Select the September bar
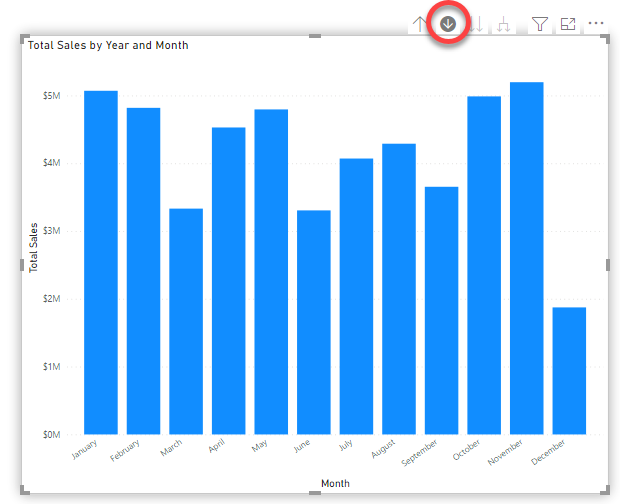 (442, 311)
